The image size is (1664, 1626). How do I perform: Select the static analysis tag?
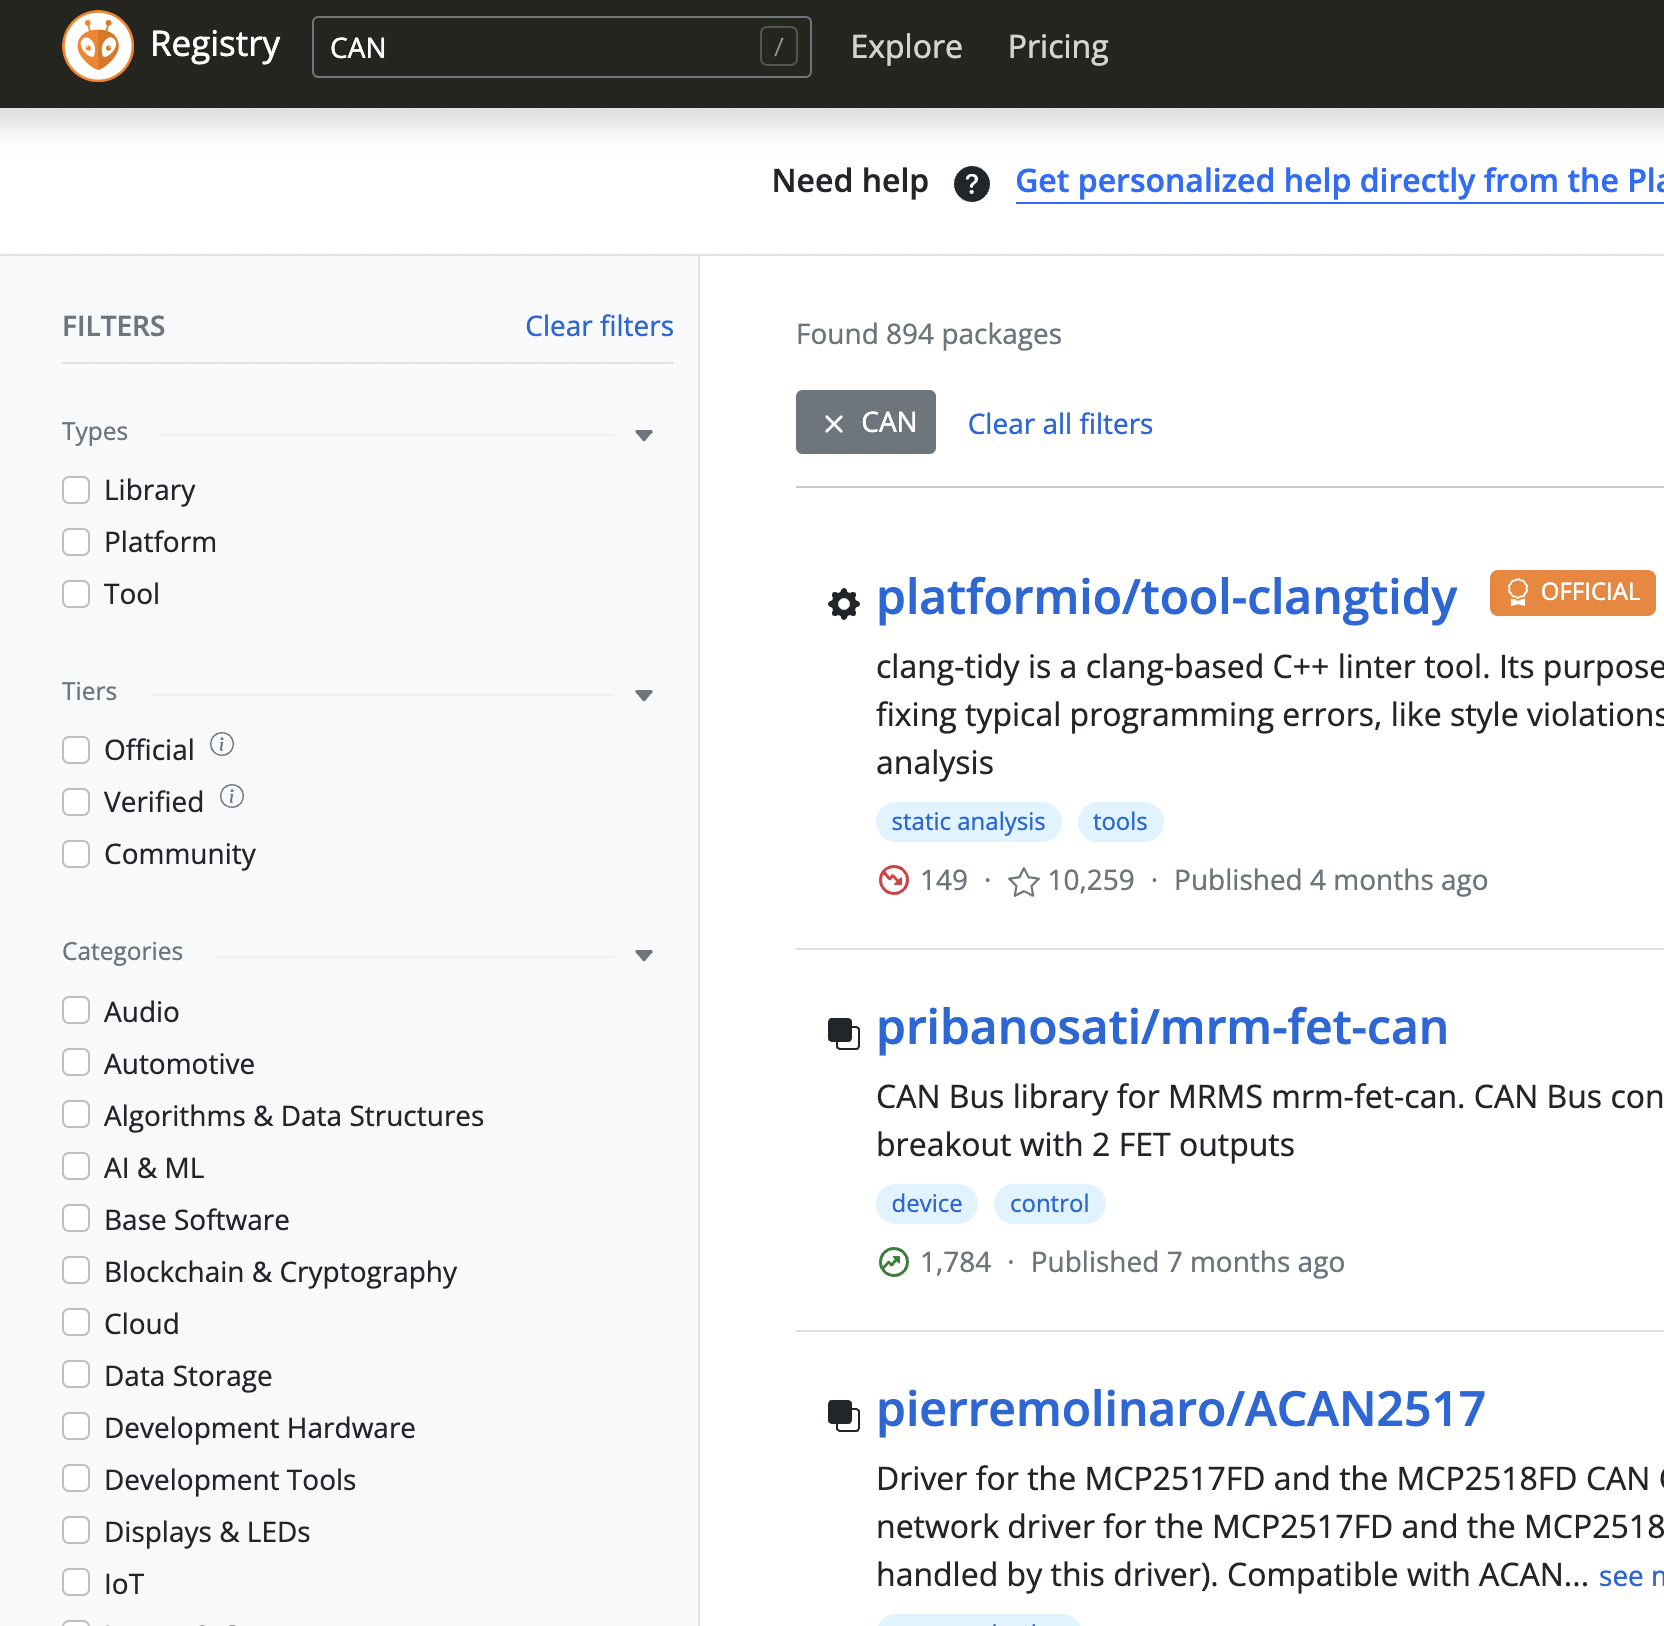point(968,822)
